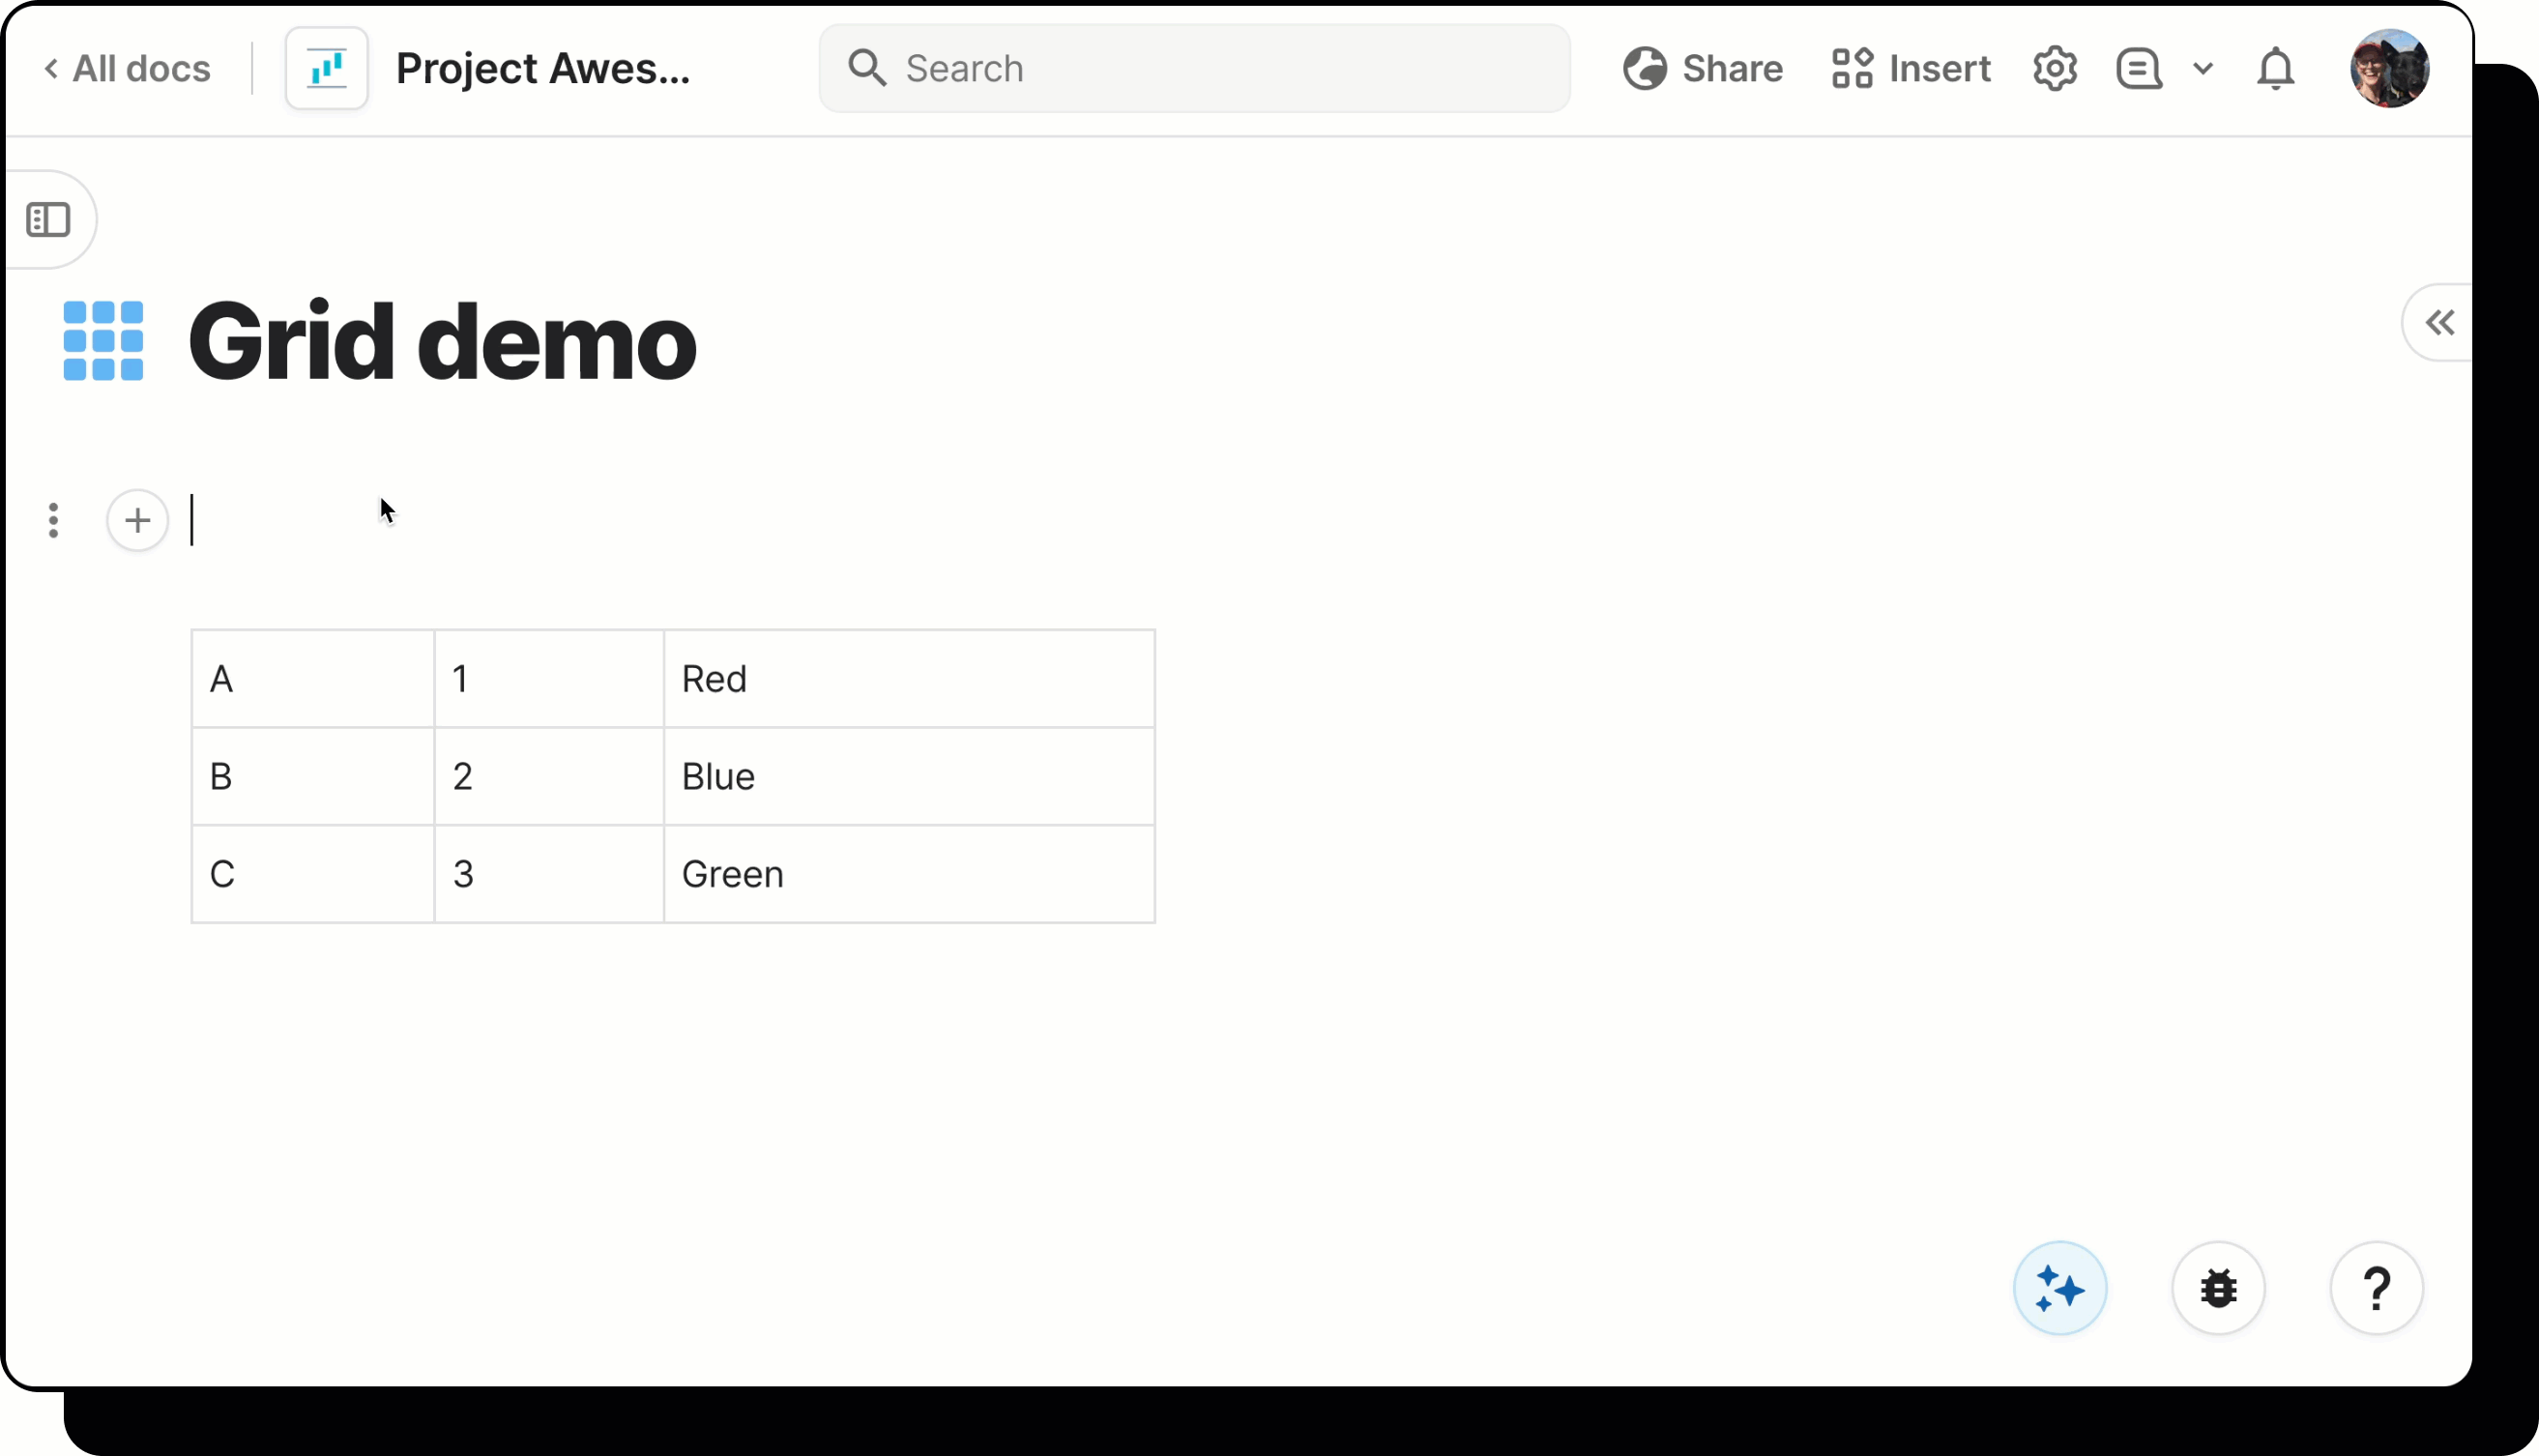
Task: Open settings gear icon
Action: [2054, 69]
